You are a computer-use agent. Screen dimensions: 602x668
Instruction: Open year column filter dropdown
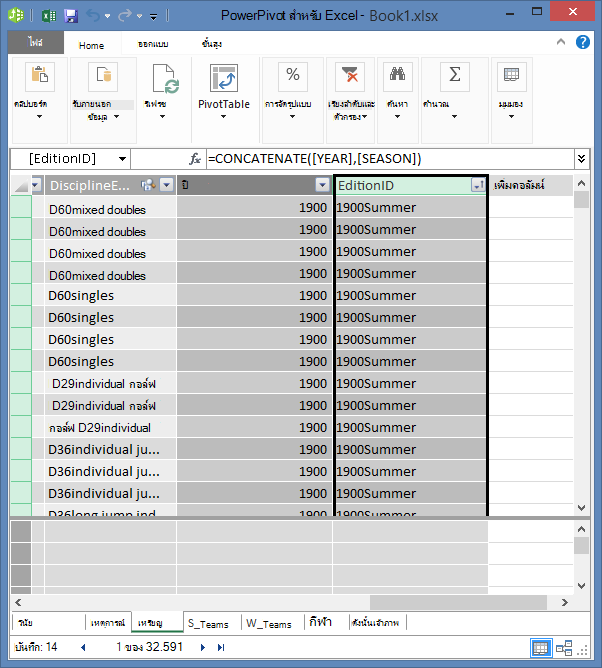coord(323,185)
